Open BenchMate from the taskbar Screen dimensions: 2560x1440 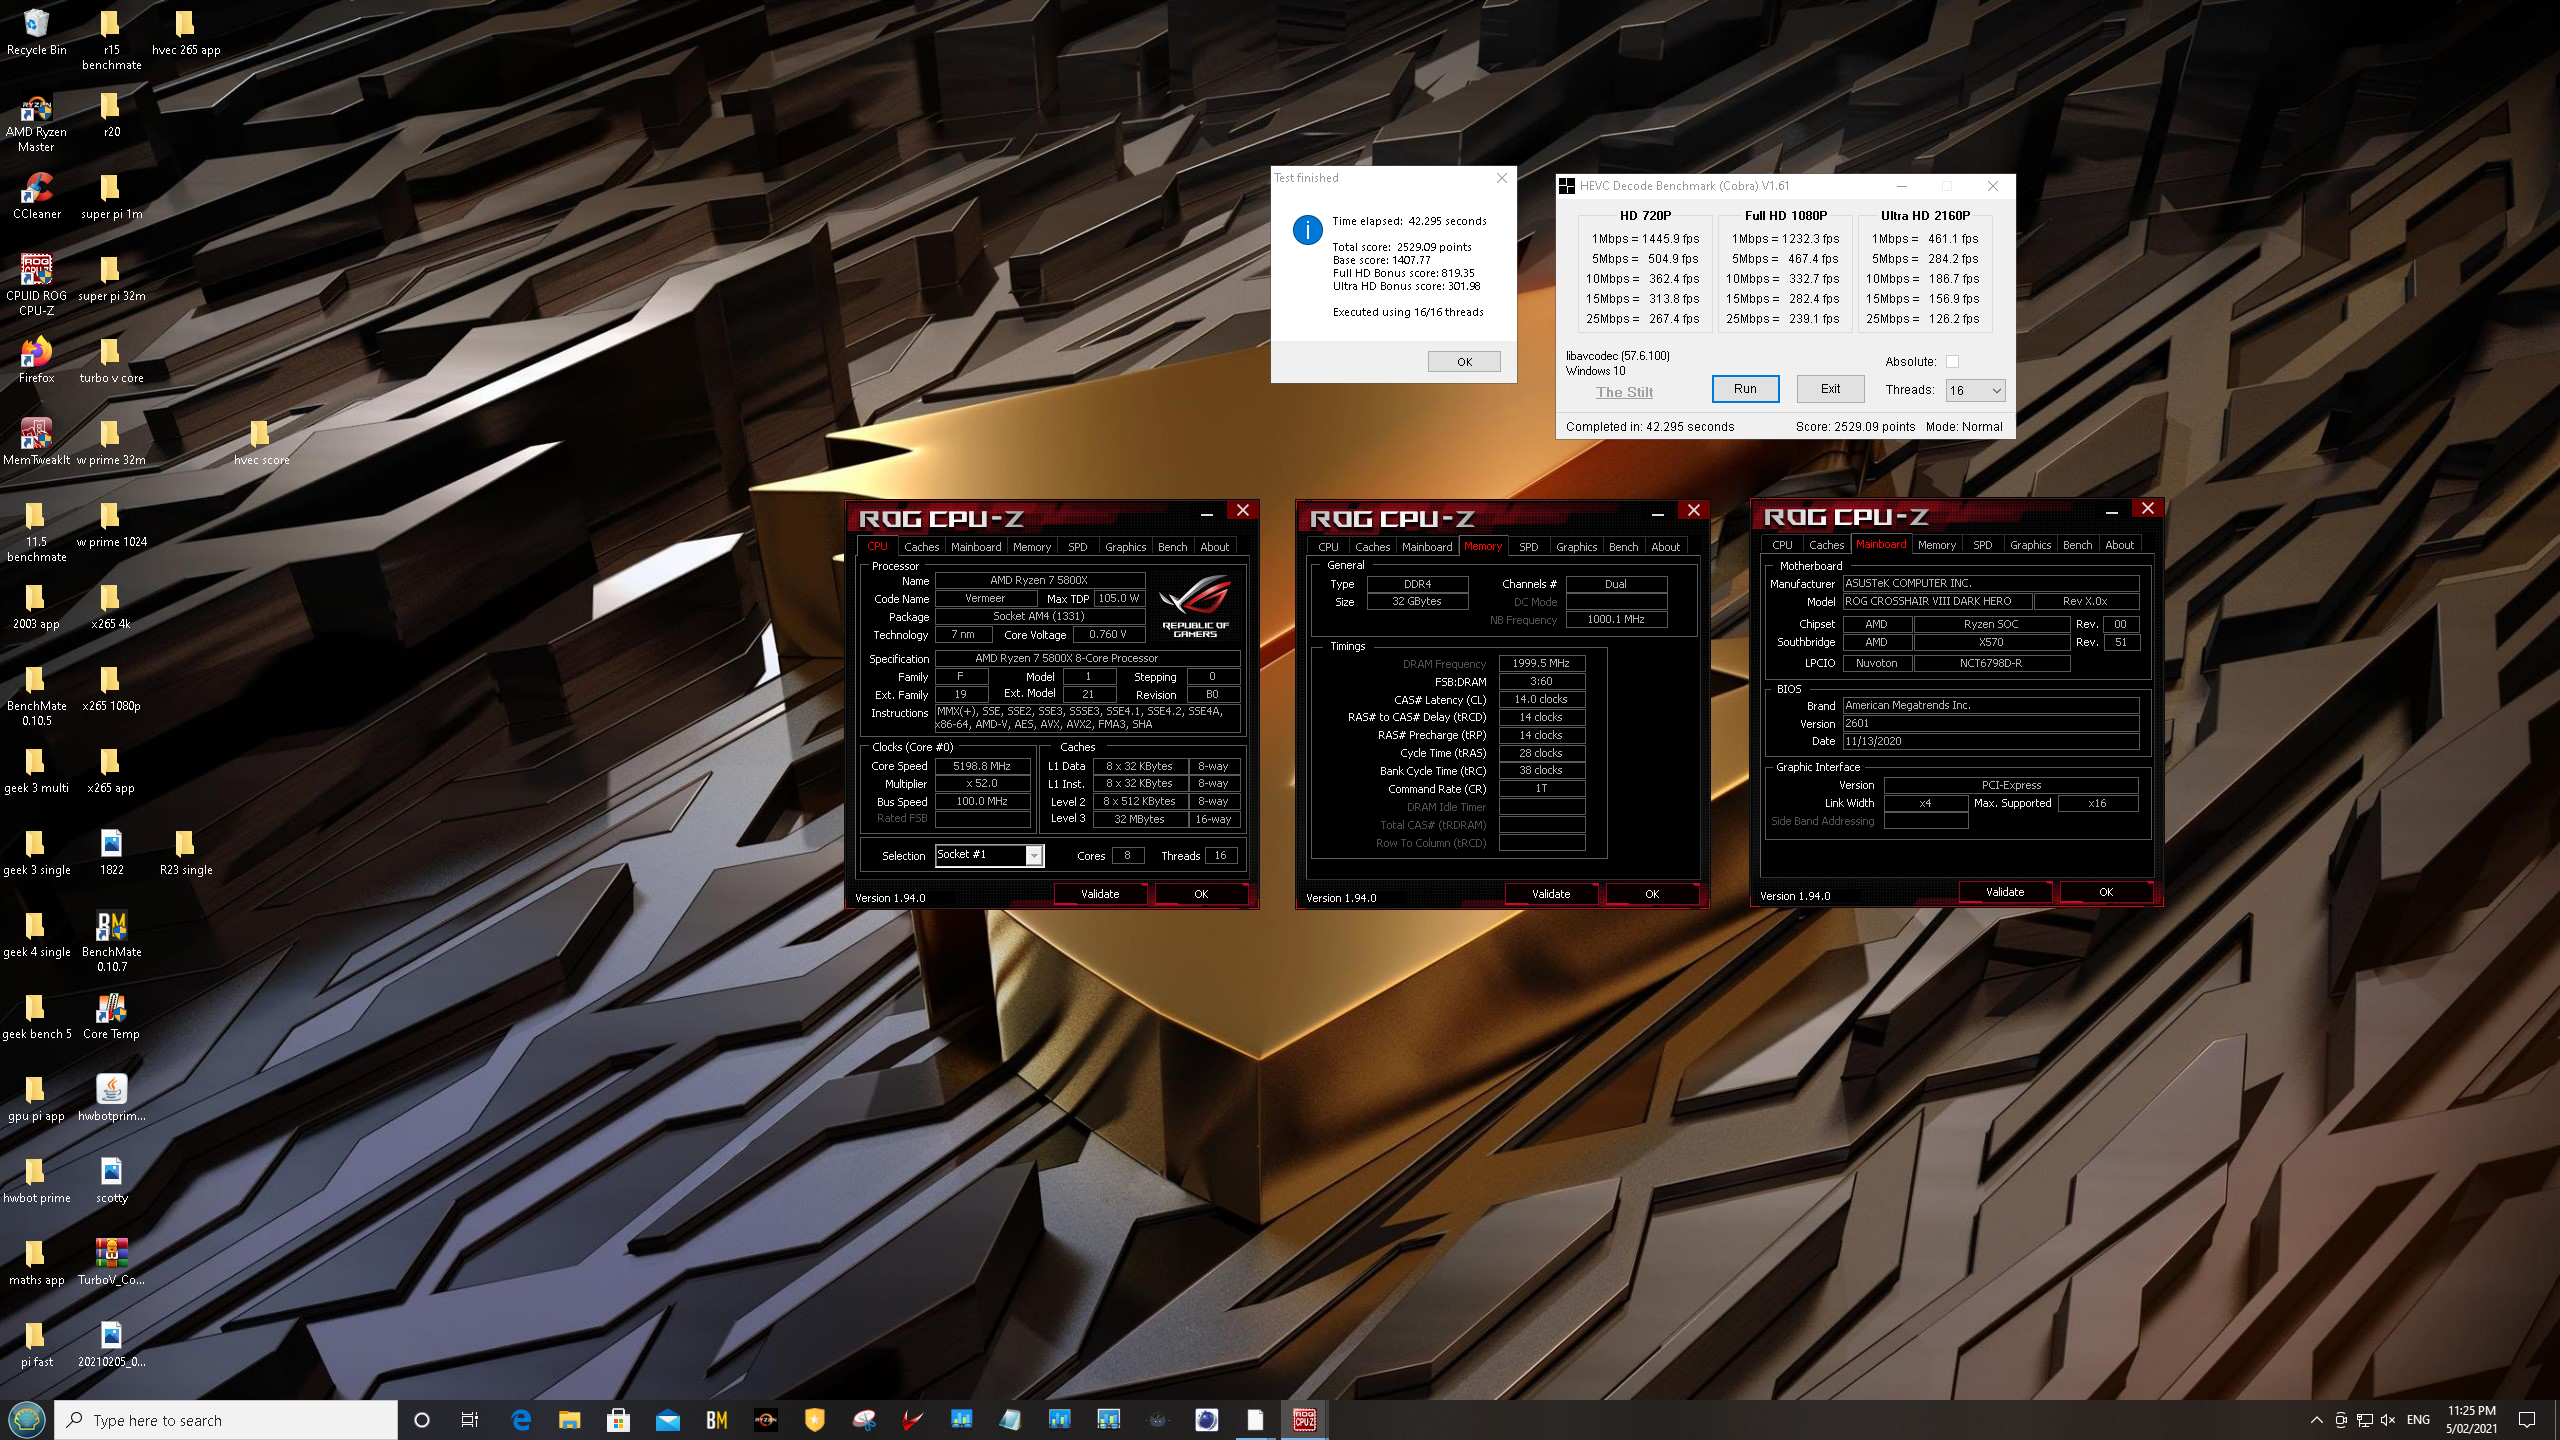tap(716, 1419)
